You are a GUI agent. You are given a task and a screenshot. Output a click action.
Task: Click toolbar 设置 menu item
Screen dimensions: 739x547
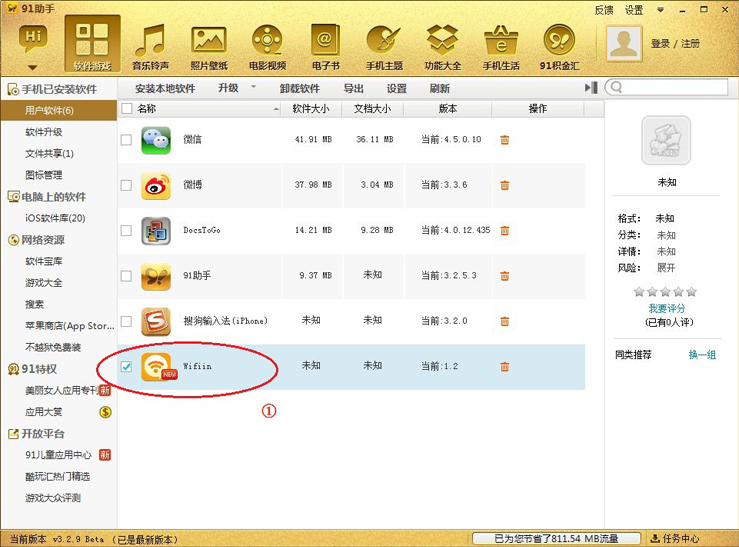point(396,88)
